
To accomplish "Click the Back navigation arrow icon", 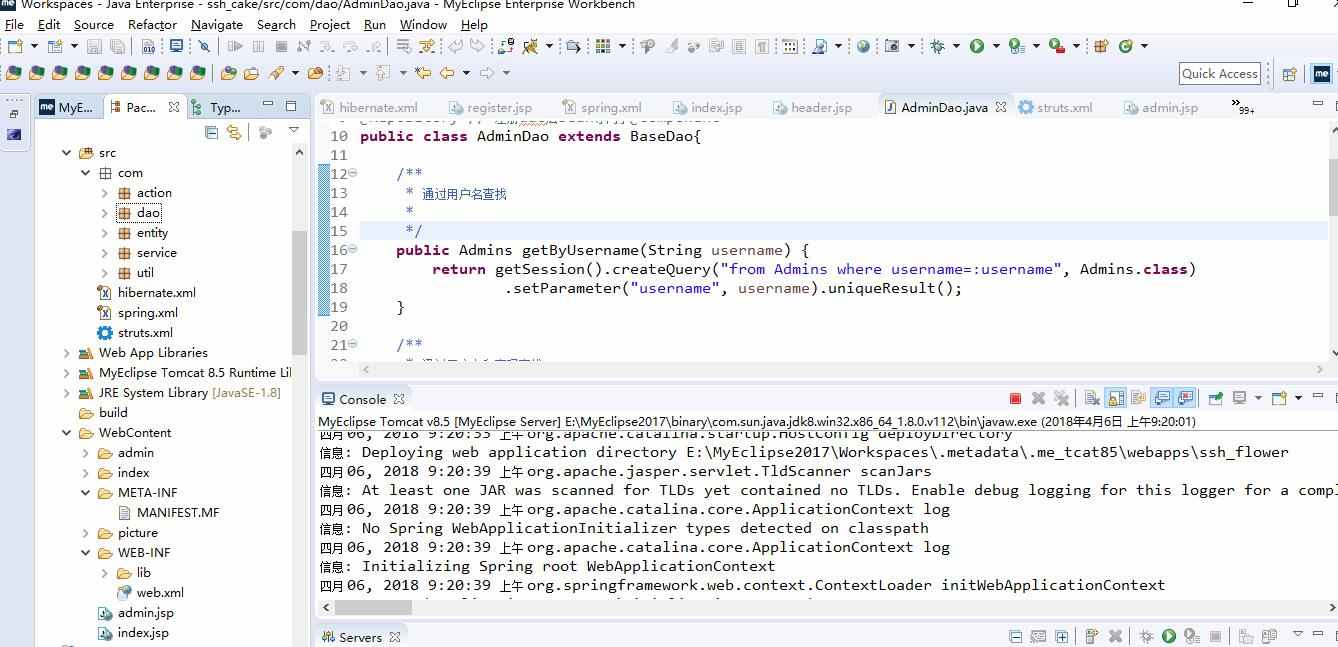I will [446, 72].
